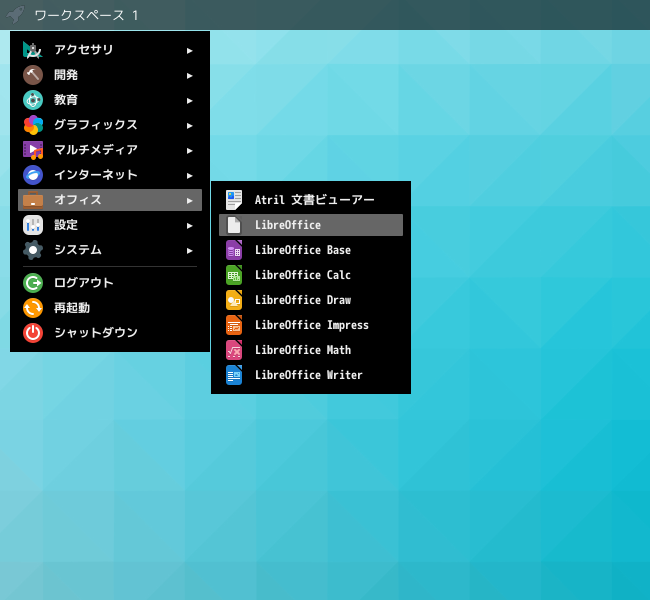The width and height of the screenshot is (650, 600).
Task: Click the オフィス briefcase icon
Action: [33, 200]
